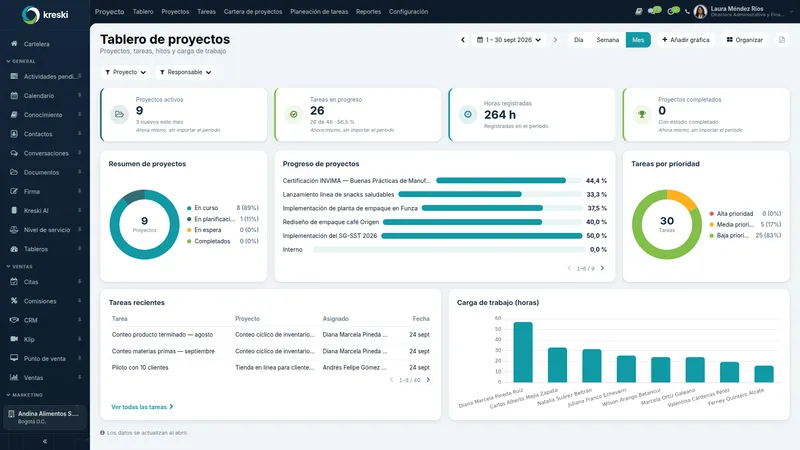
Task: Toggle pin for Firma sidebar item
Action: (x=80, y=191)
